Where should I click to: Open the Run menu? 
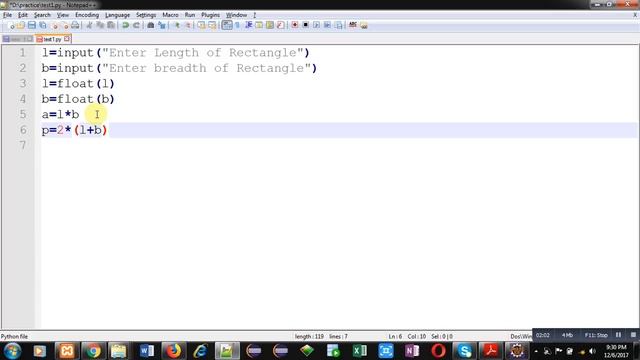tap(190, 15)
